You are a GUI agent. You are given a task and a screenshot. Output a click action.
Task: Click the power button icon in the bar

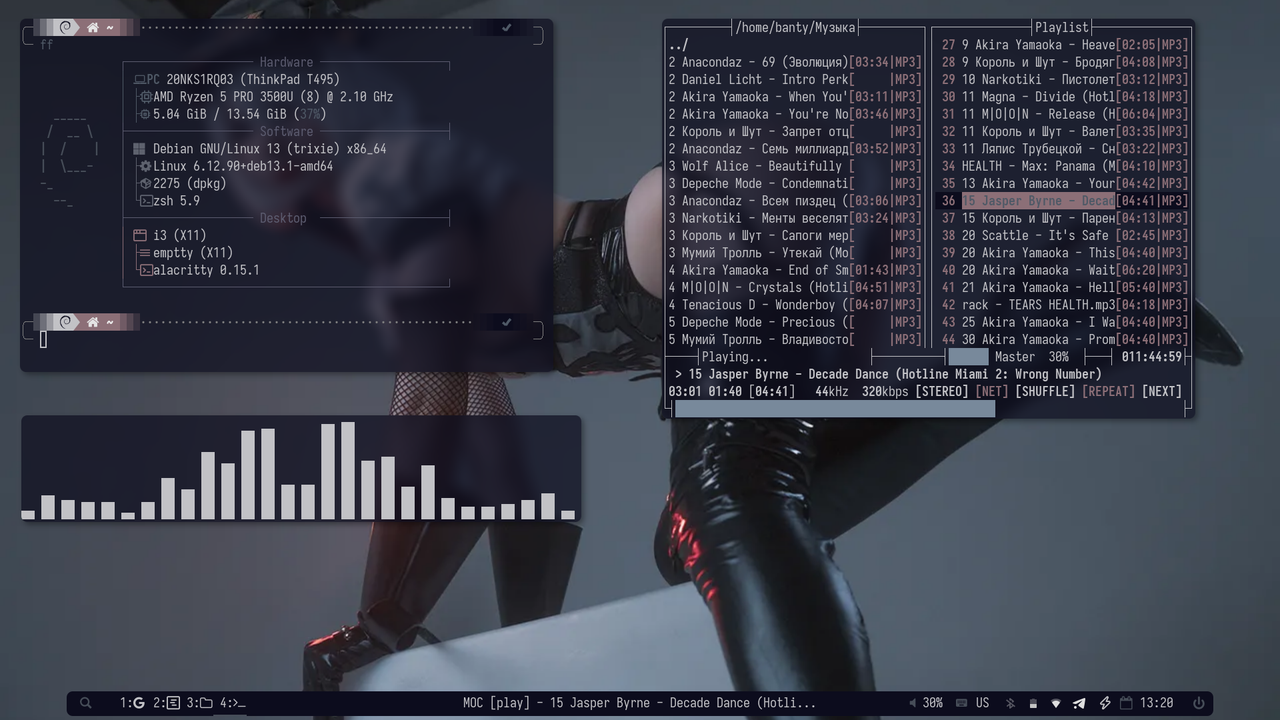[x=1199, y=703]
